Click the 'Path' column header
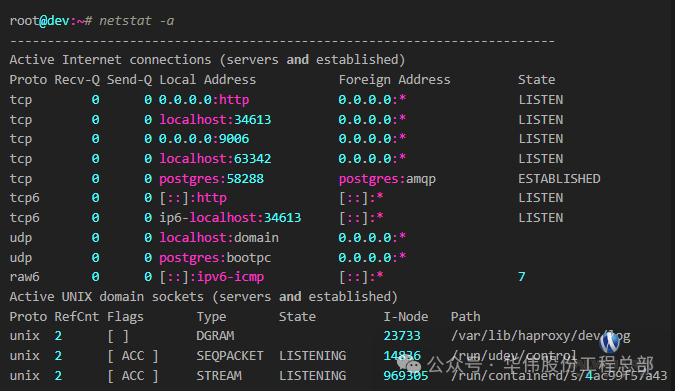This screenshot has width=675, height=391. (x=466, y=317)
